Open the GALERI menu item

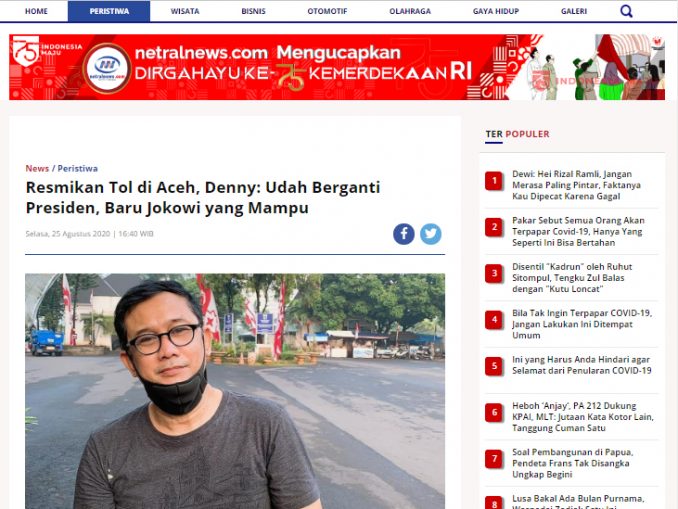tap(574, 11)
